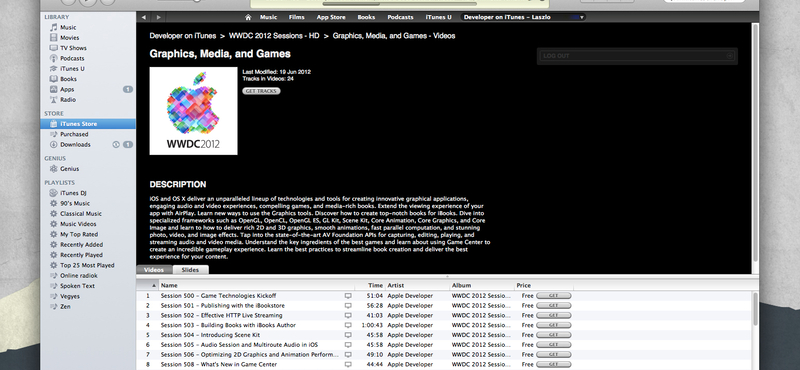Viewport: 800px width, 370px height.
Task: Open the iTunes DJ playlist icon
Action: [54, 193]
